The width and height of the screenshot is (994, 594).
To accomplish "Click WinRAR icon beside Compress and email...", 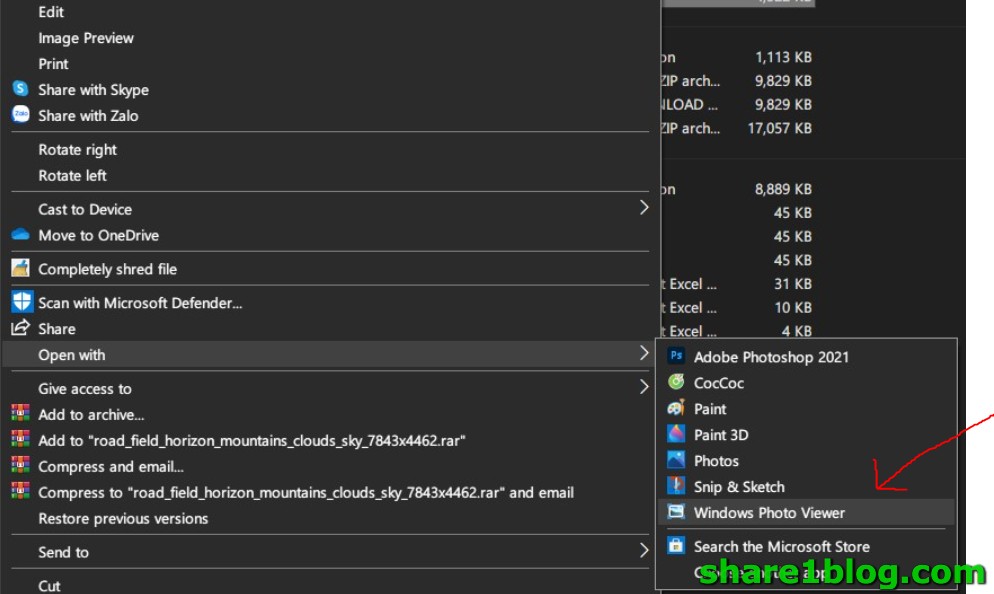I will [20, 465].
